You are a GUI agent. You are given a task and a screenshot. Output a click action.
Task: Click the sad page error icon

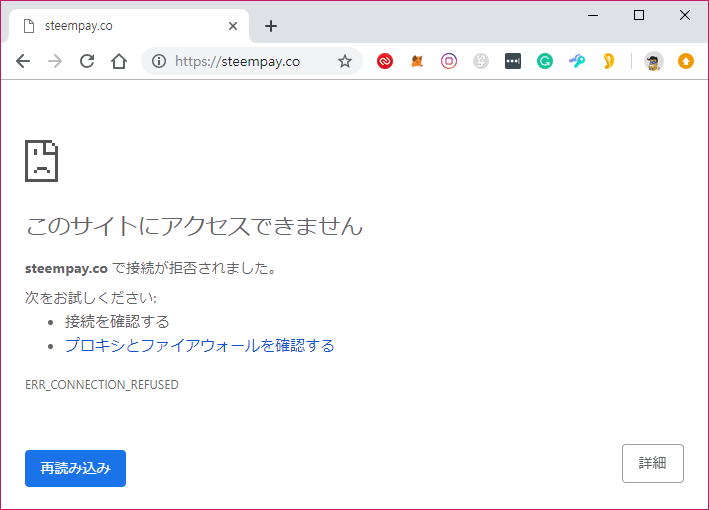coord(41,161)
